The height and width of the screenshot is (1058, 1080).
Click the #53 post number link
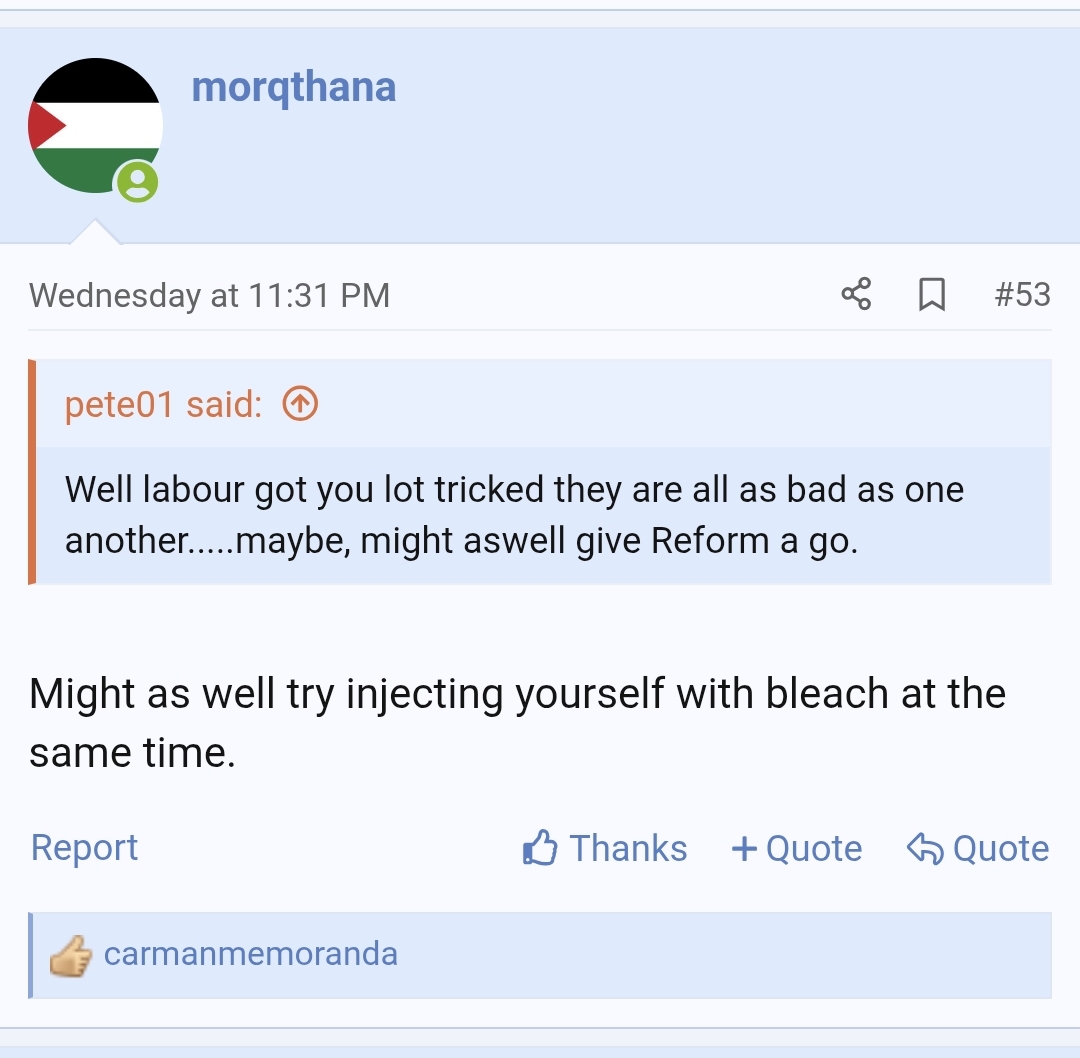tap(1023, 295)
